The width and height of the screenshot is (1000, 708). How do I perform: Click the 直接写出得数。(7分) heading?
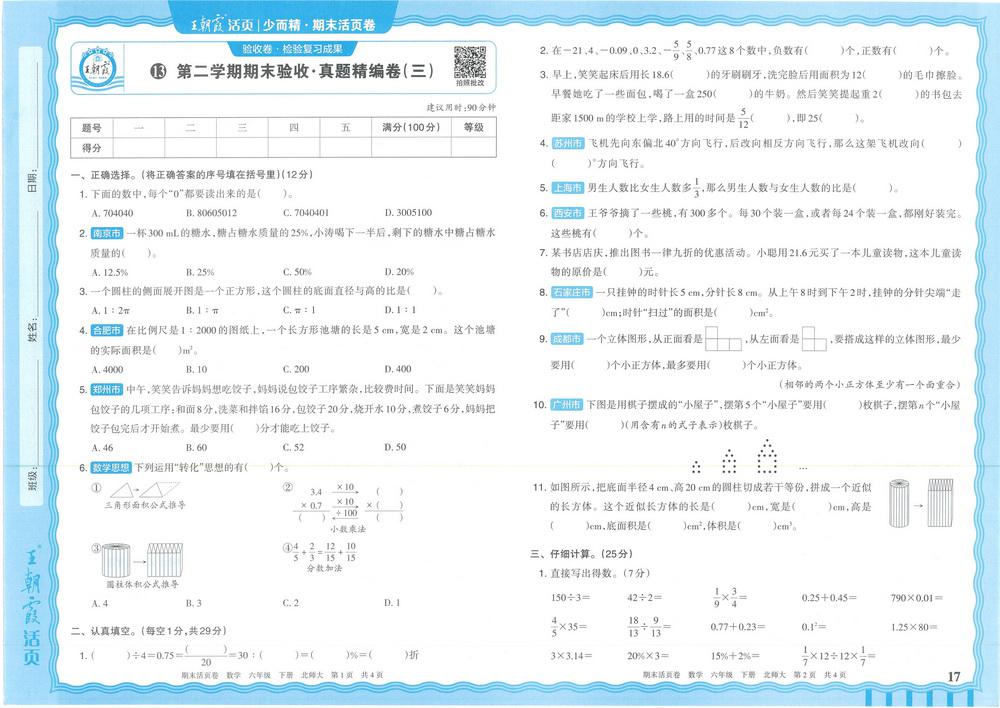pyautogui.click(x=599, y=573)
